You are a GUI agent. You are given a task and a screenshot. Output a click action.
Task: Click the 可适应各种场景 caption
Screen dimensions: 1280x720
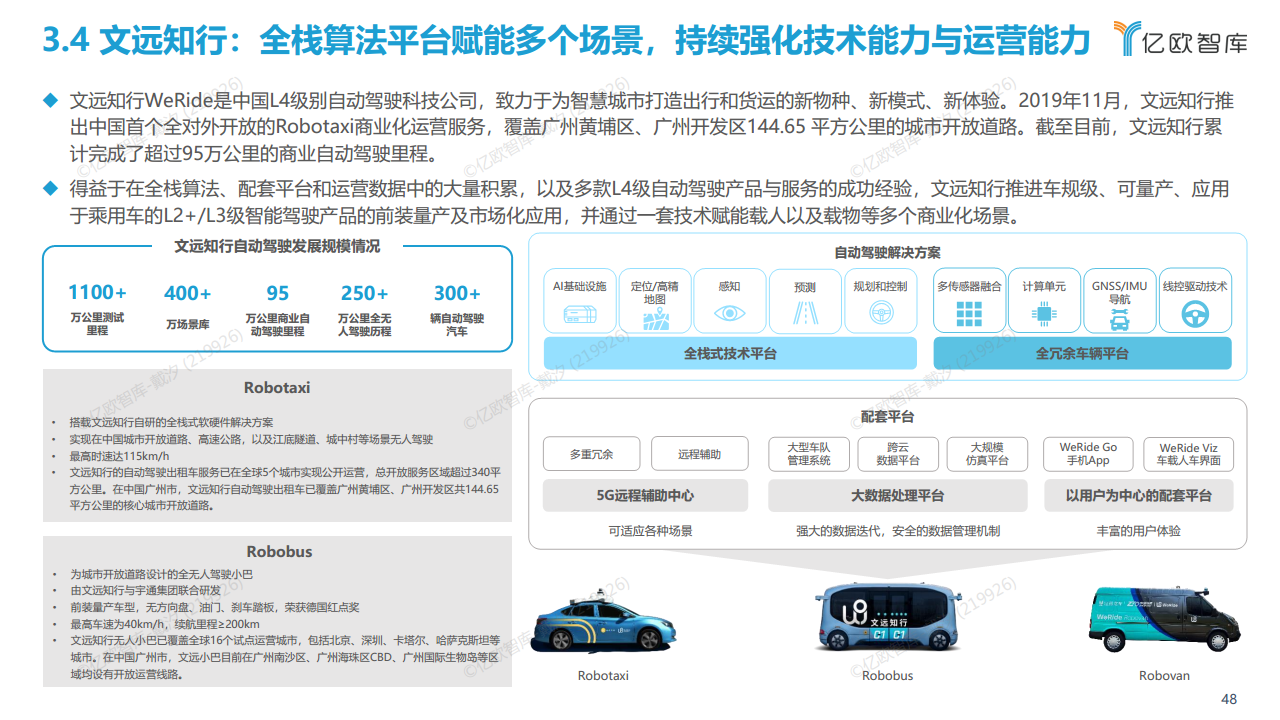[651, 531]
